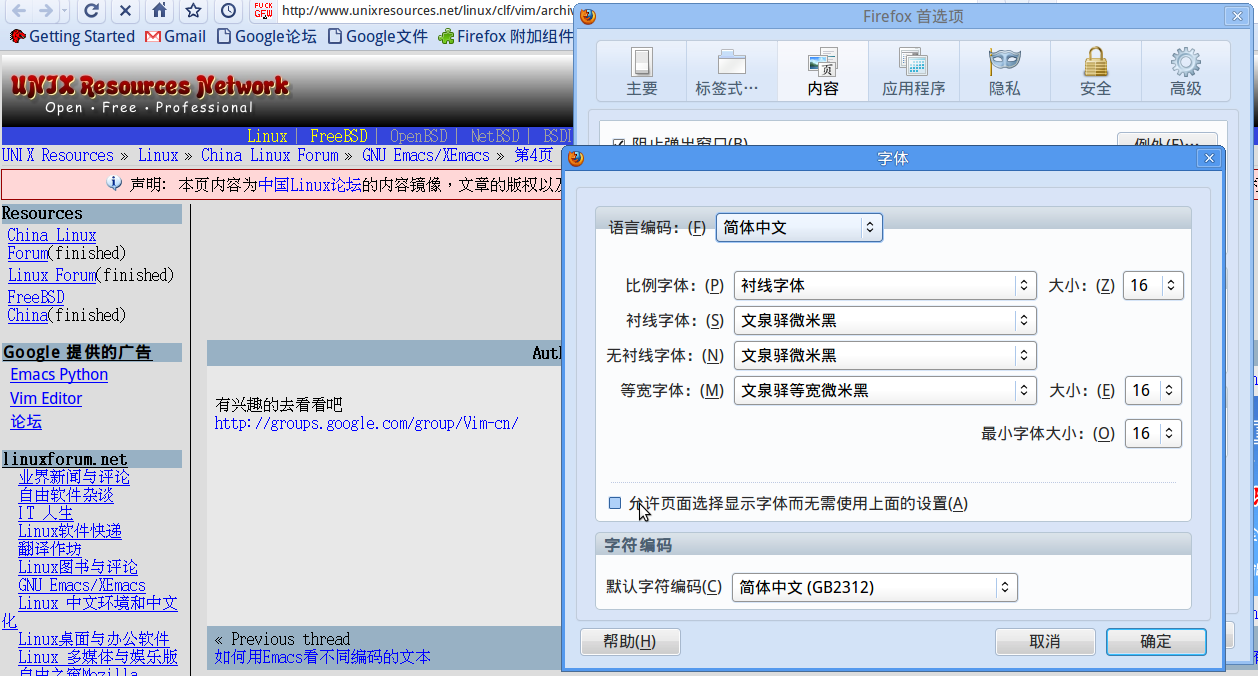Toggle the 阻止弹出窗口 checkbox
Viewport: 1258px width, 676px height.
click(x=618, y=143)
